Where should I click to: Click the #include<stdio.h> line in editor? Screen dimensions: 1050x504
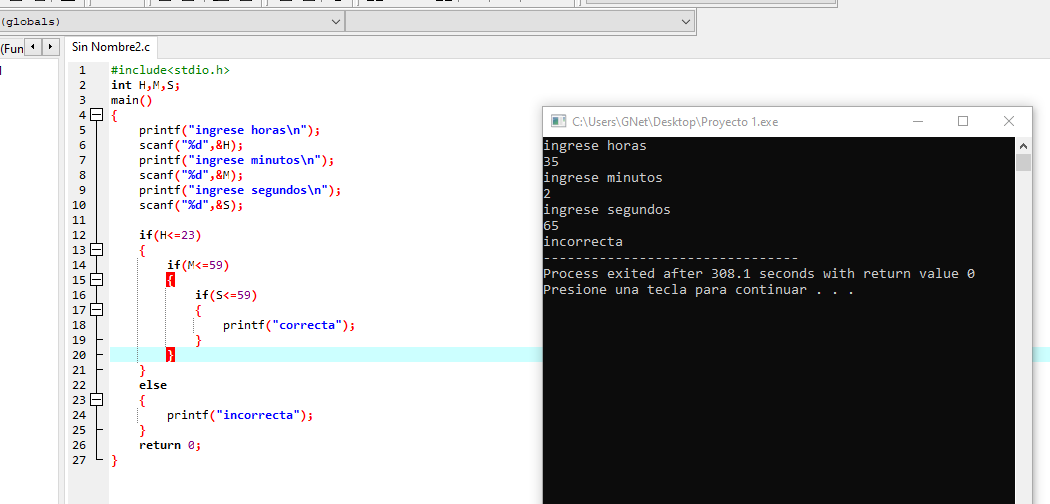[170, 70]
